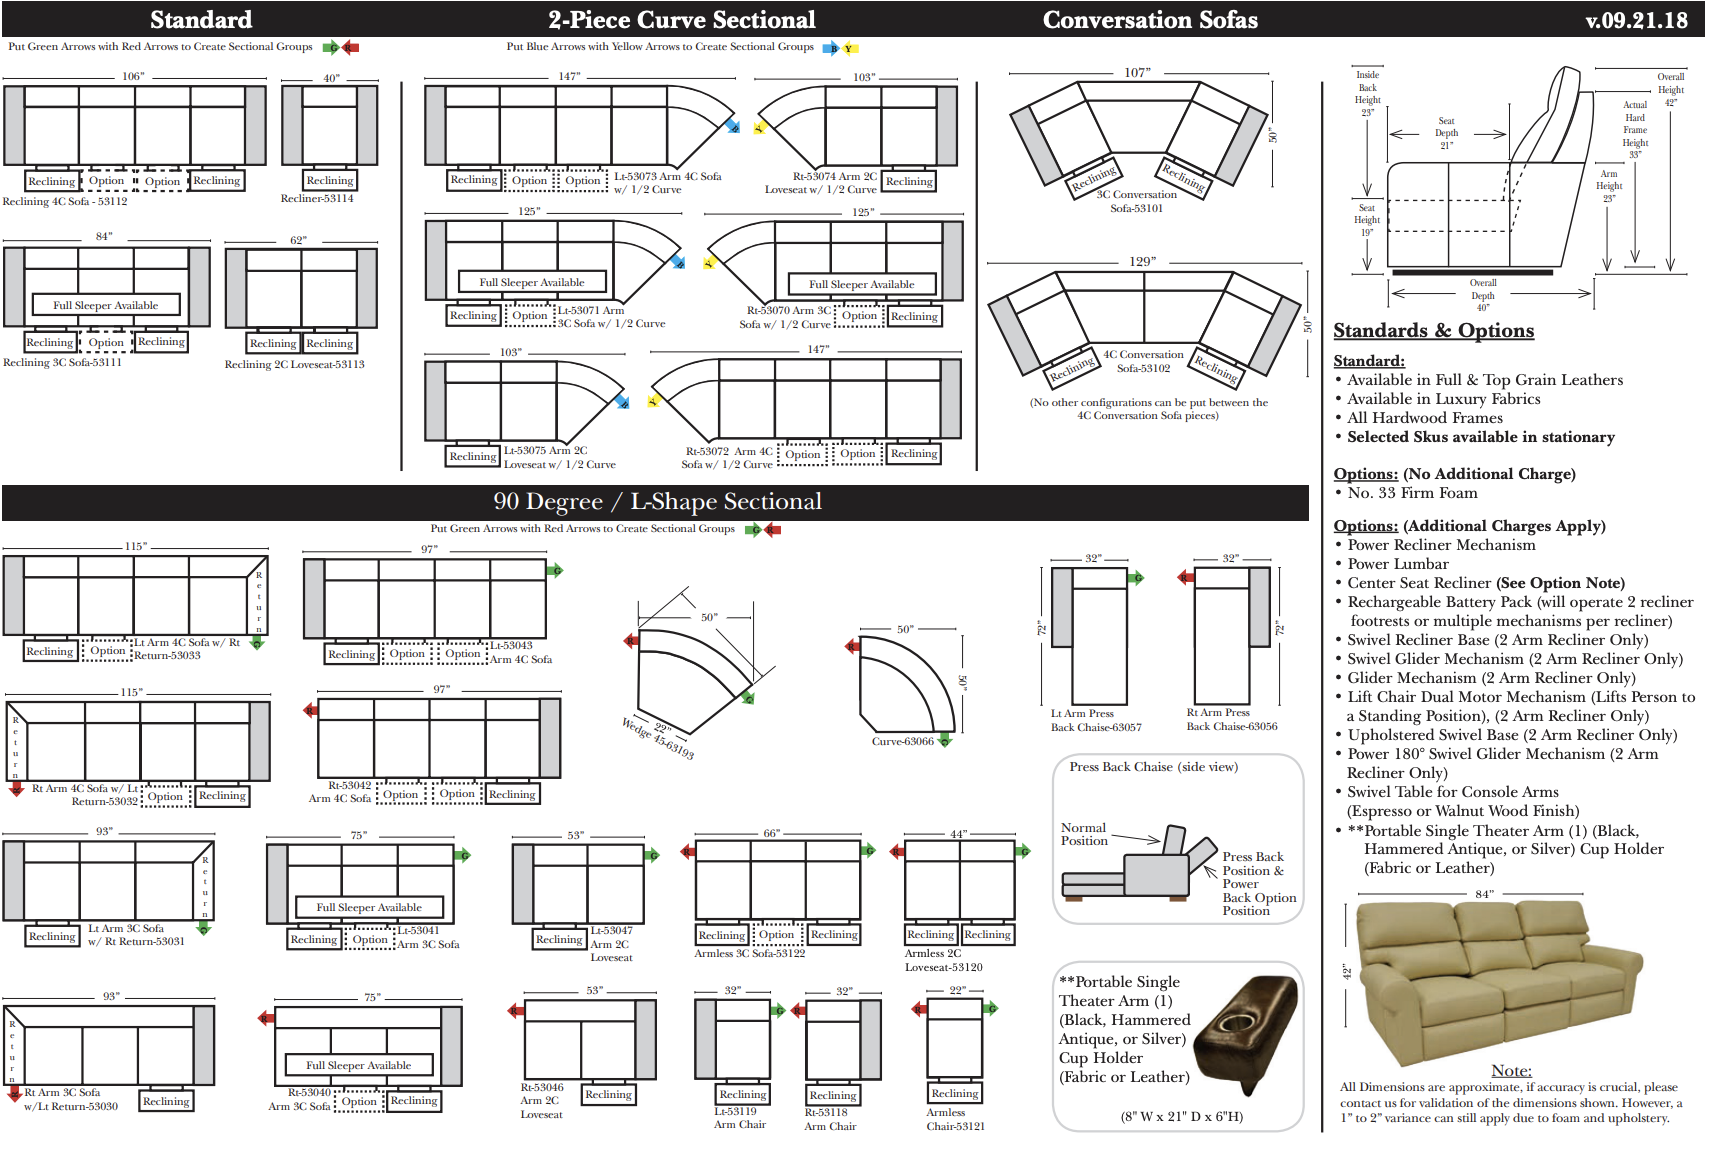Click the Standard section header
The width and height of the screenshot is (1721, 1150).
click(201, 20)
